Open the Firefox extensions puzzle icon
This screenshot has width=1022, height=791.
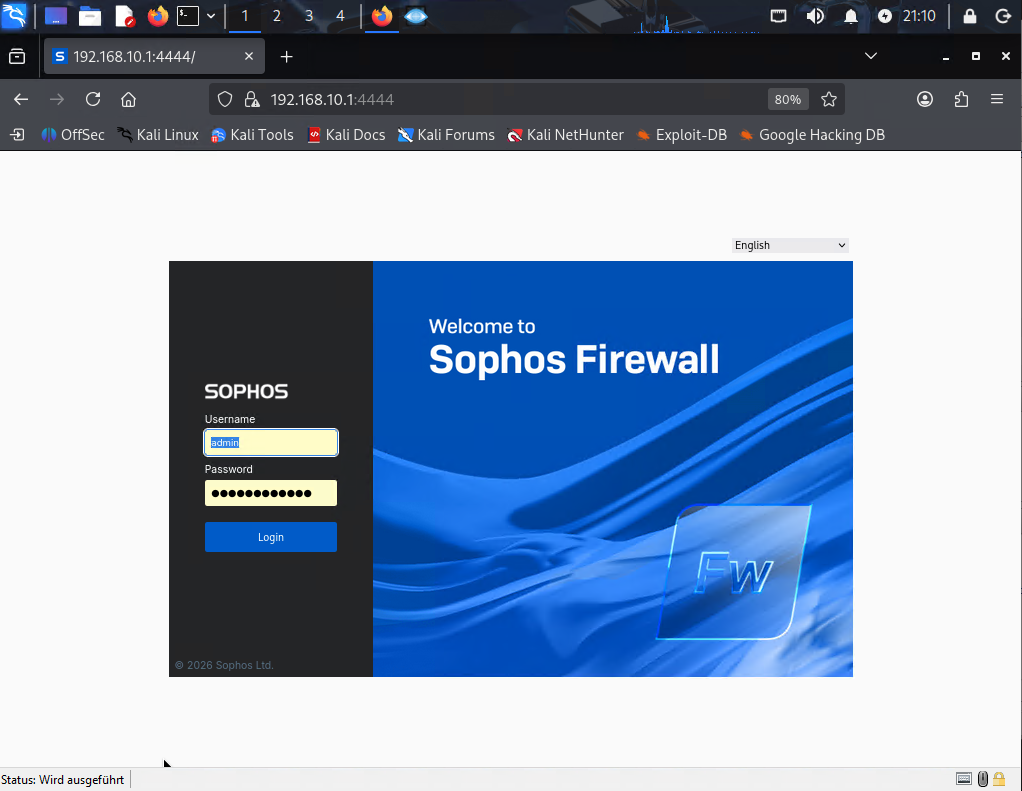(961, 99)
